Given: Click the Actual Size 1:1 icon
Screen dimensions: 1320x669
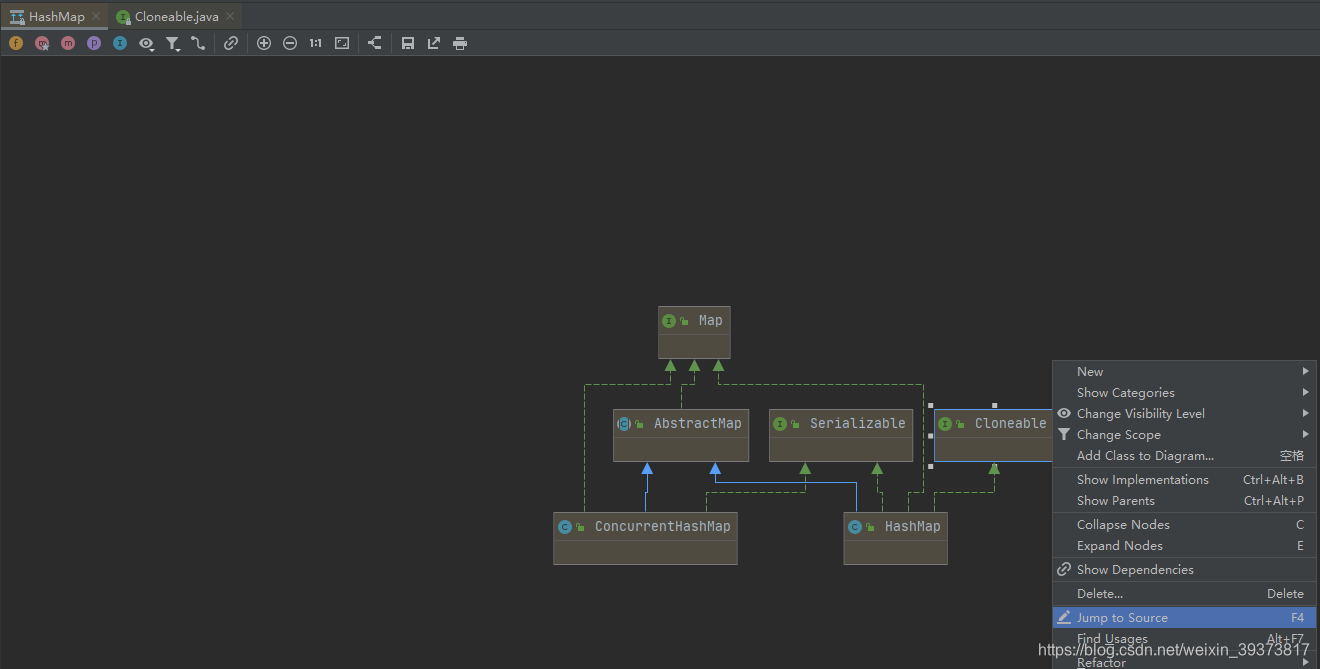Looking at the screenshot, I should click(x=316, y=43).
